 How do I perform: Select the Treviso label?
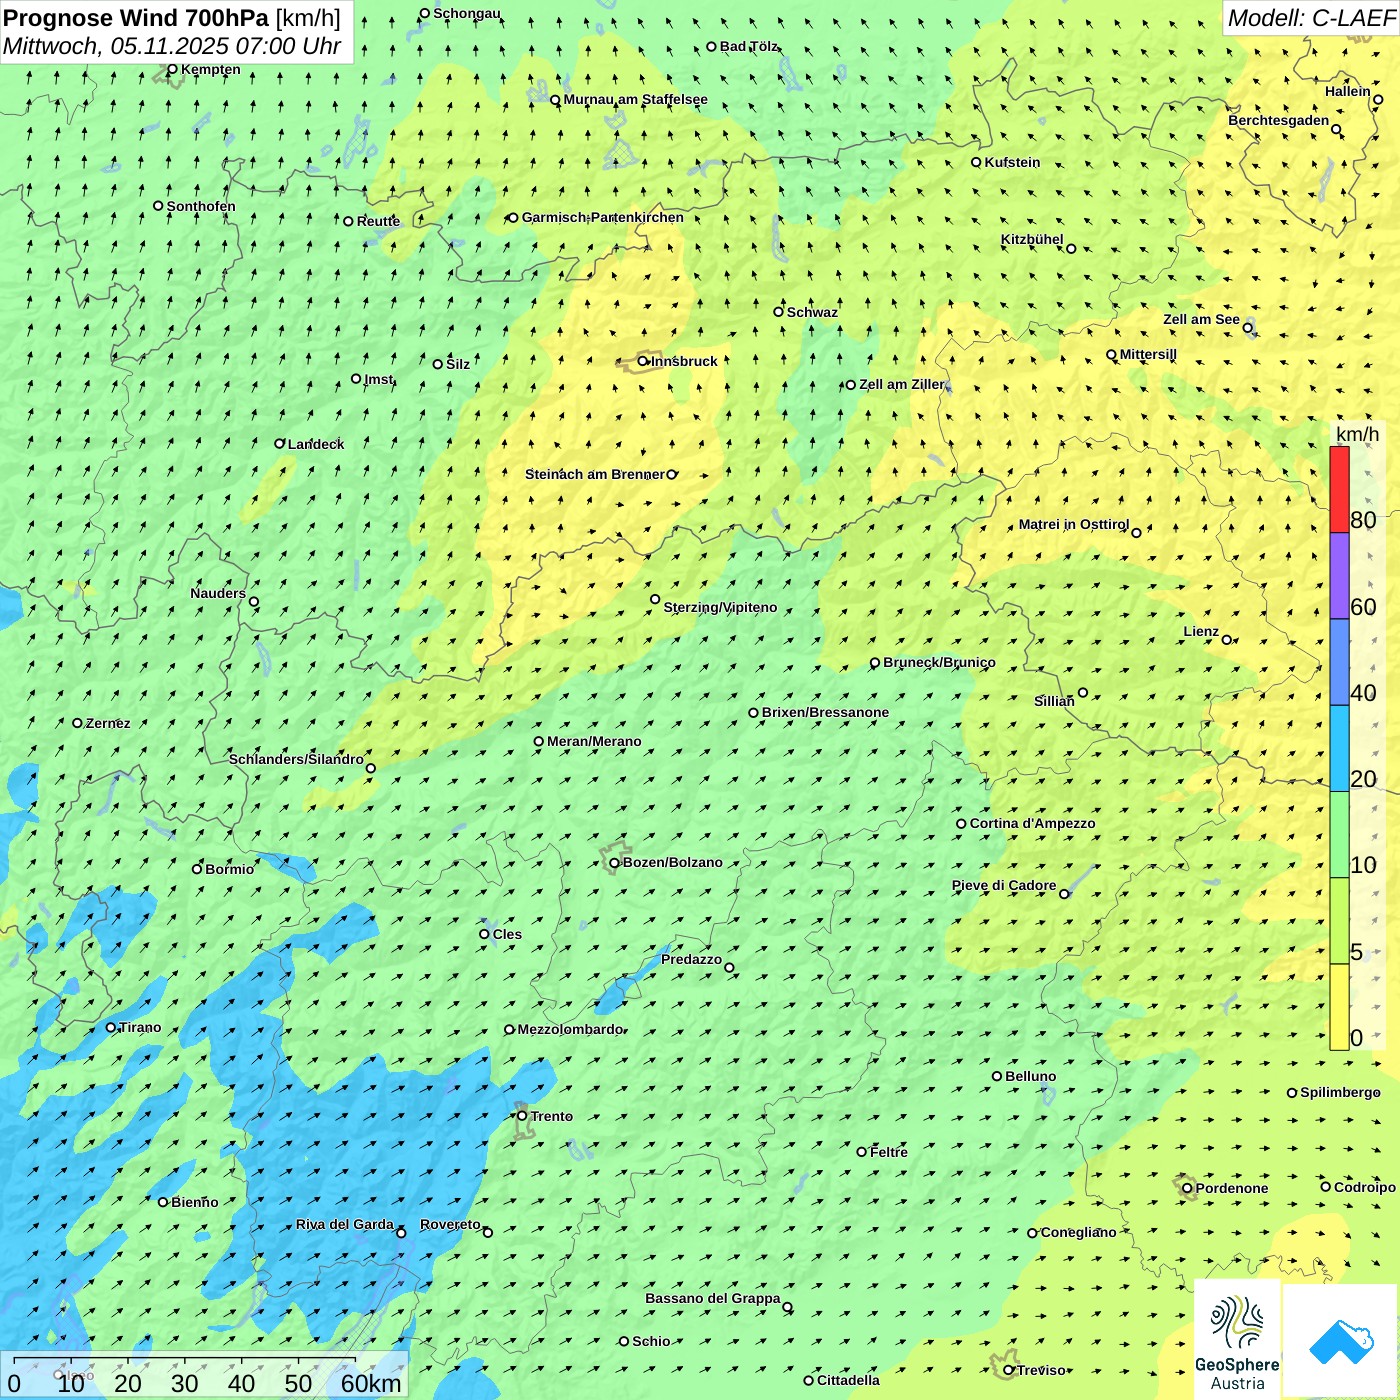pos(1041,1371)
